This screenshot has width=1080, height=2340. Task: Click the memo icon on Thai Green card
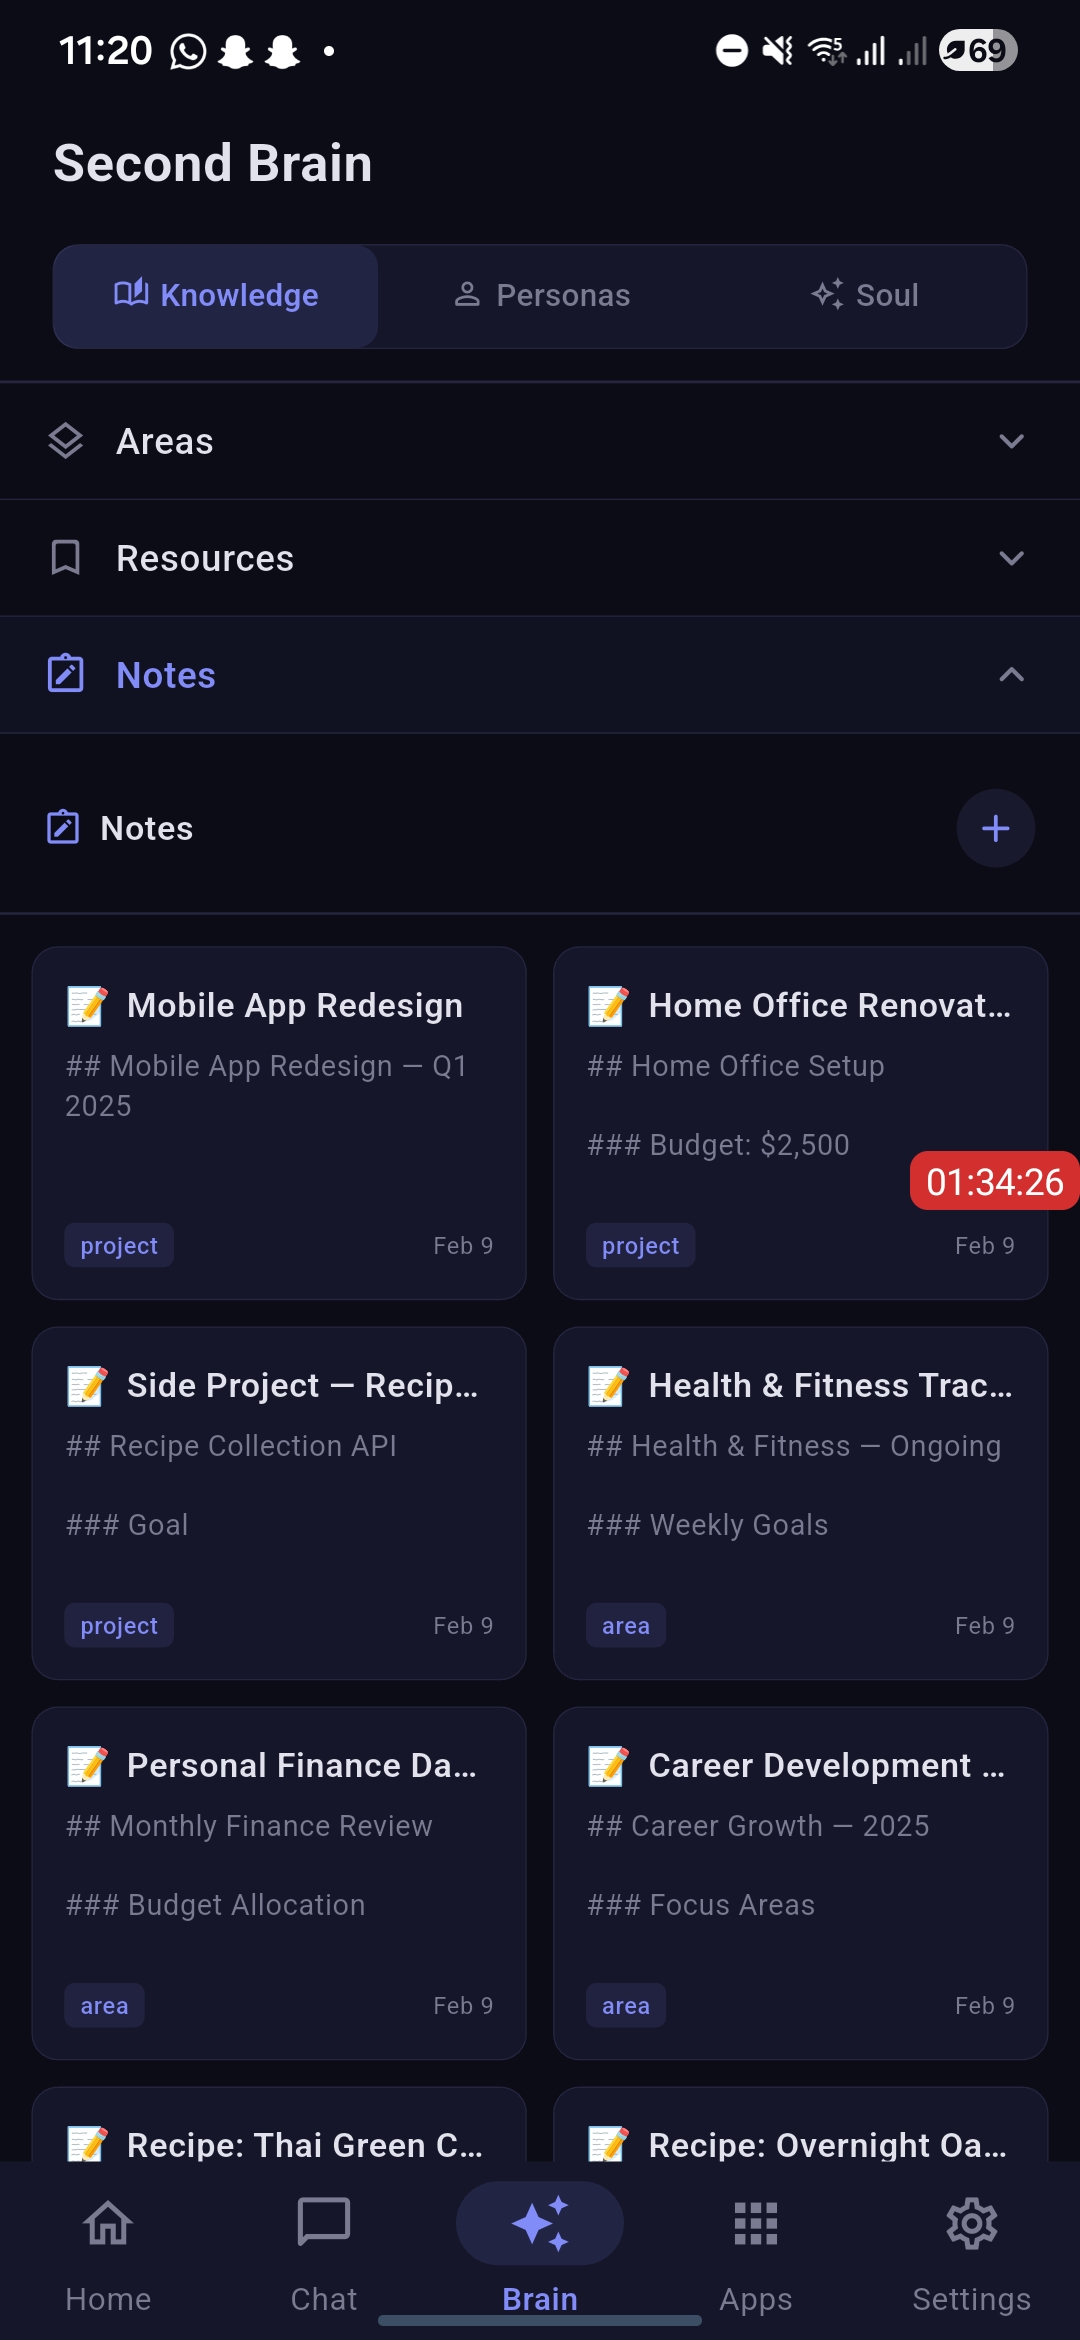point(87,2144)
